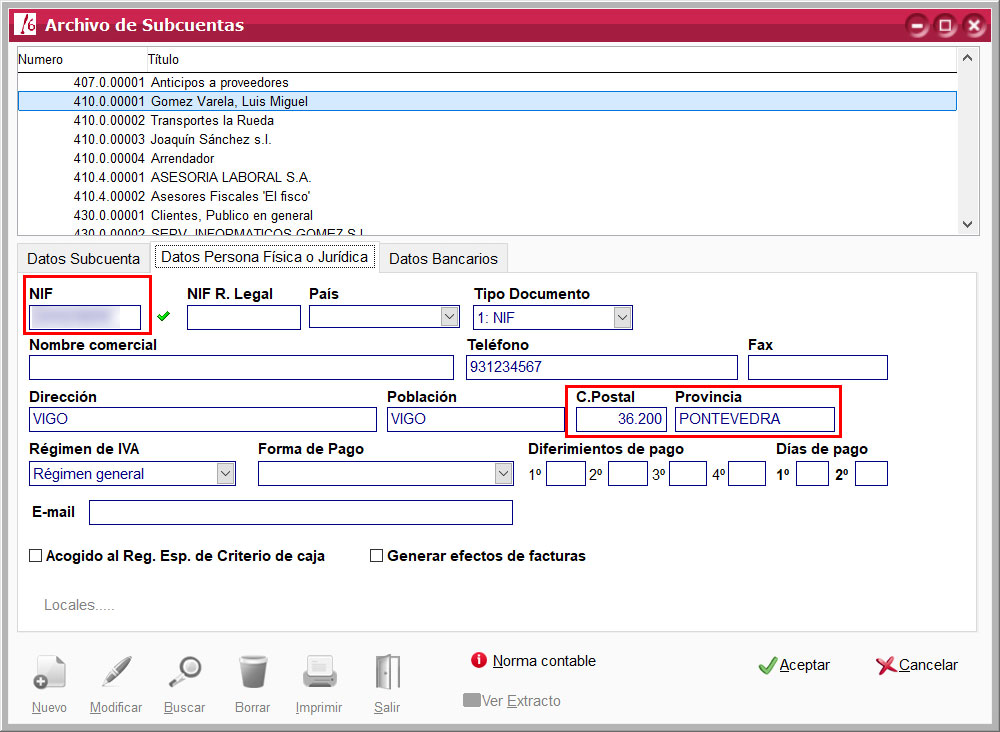The image size is (1000, 732).
Task: Click the Dirección field
Action: point(203,419)
